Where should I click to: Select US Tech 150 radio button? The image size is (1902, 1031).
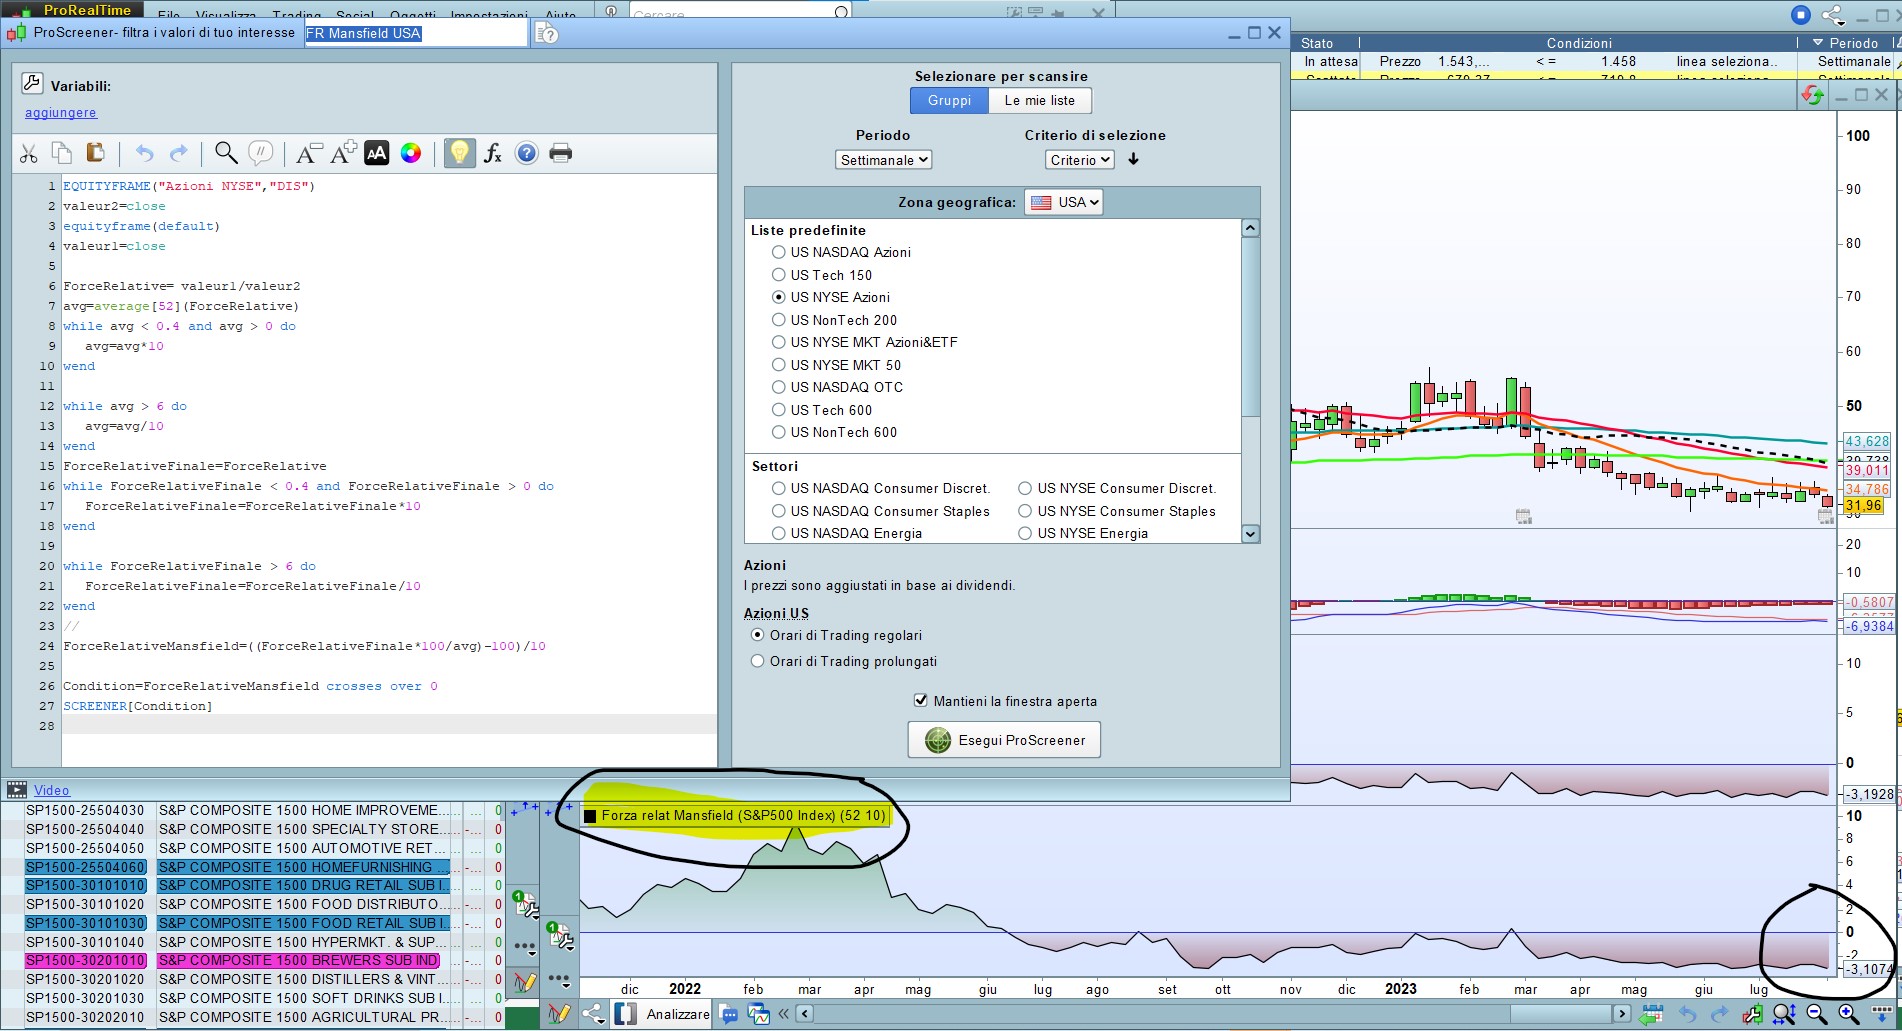tap(778, 275)
